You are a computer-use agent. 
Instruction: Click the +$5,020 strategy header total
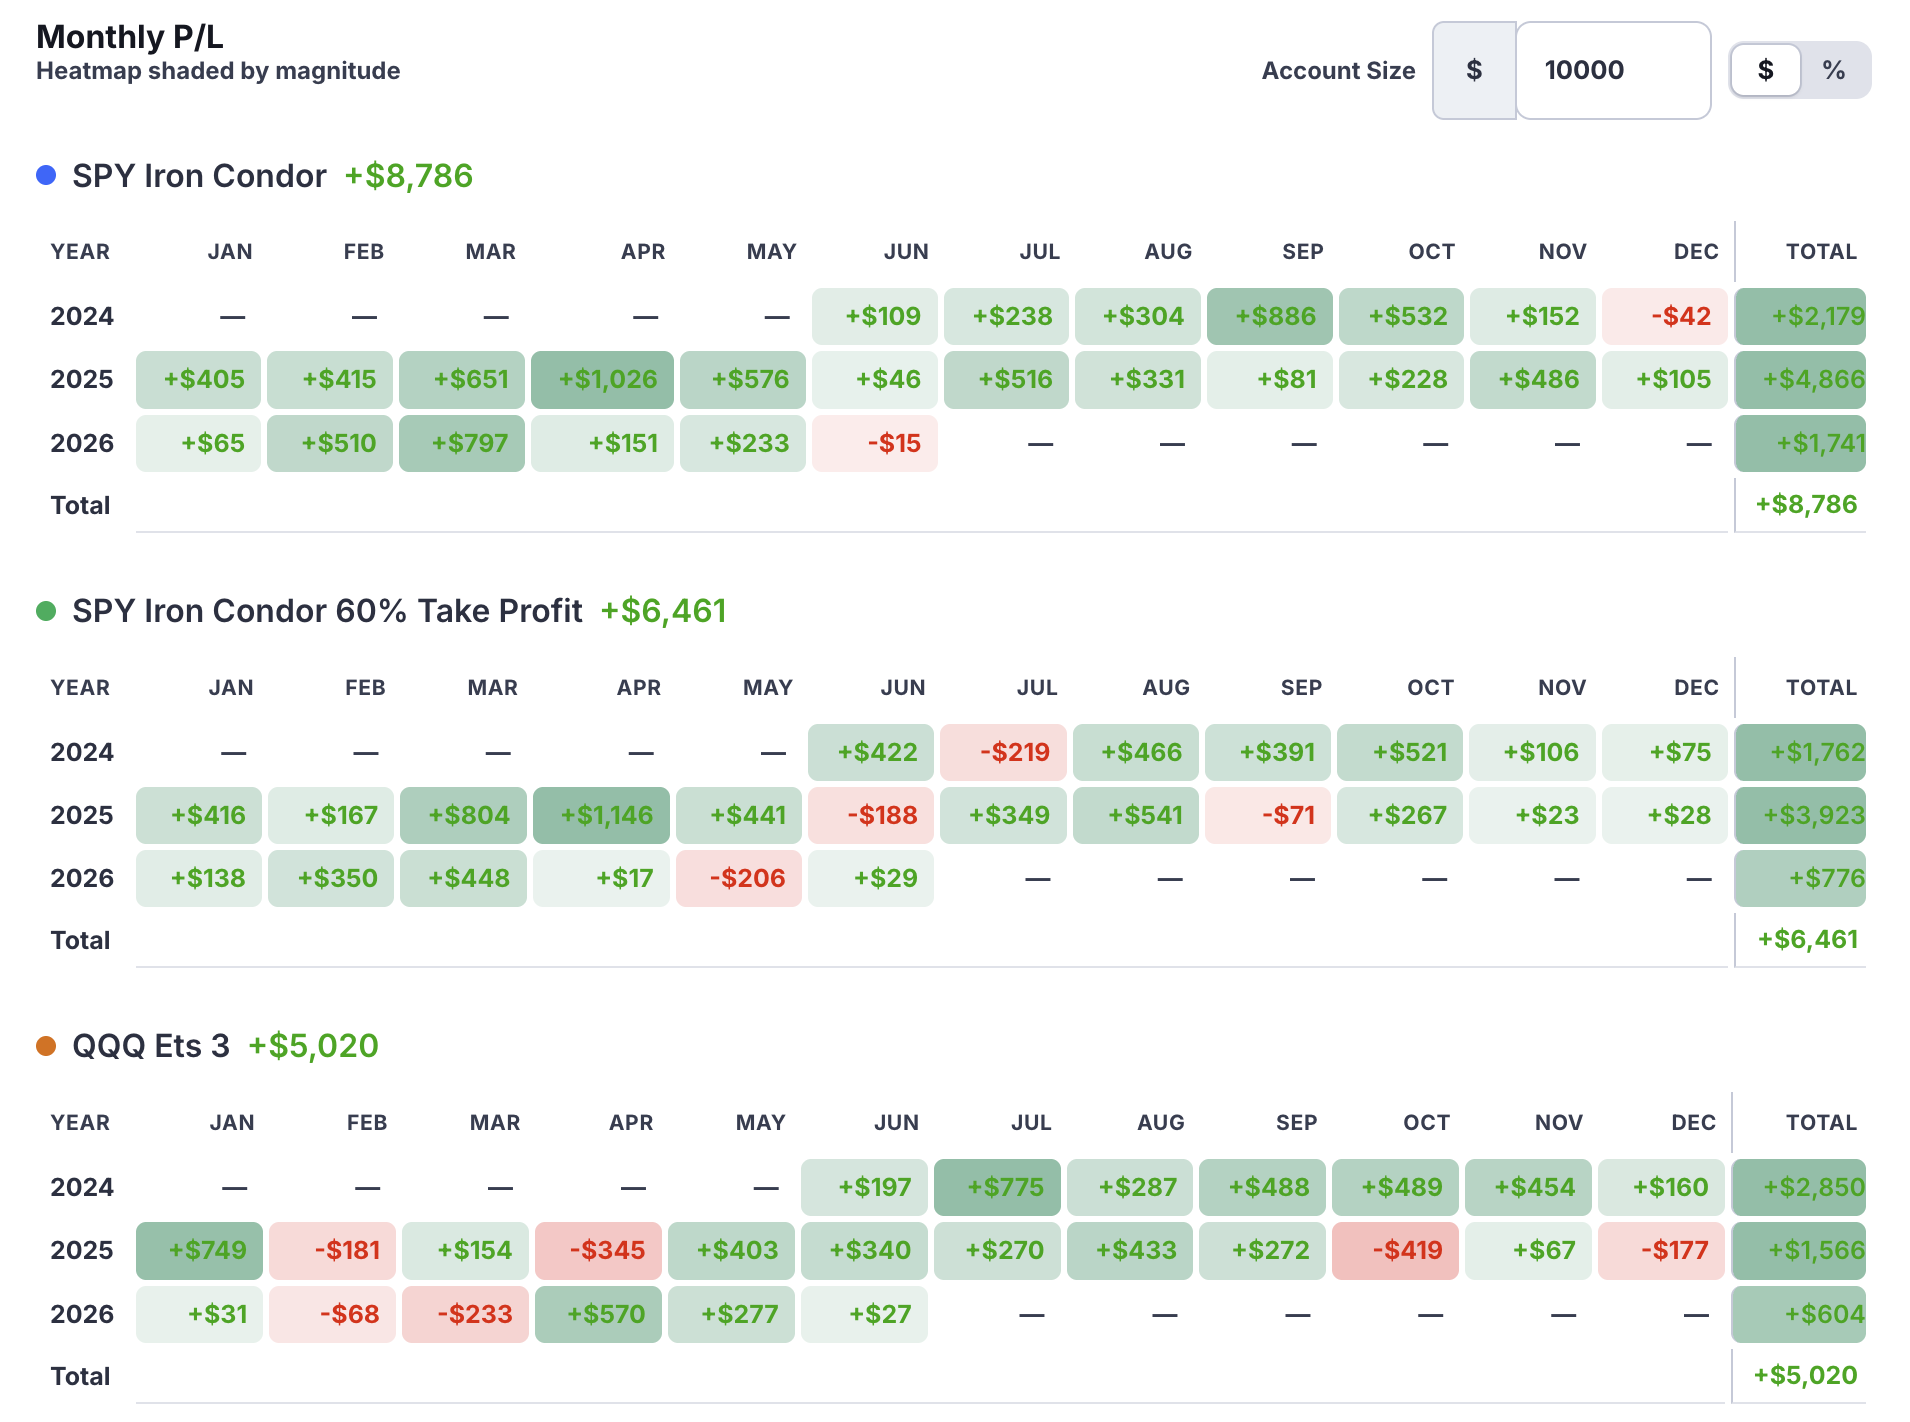pos(313,1046)
